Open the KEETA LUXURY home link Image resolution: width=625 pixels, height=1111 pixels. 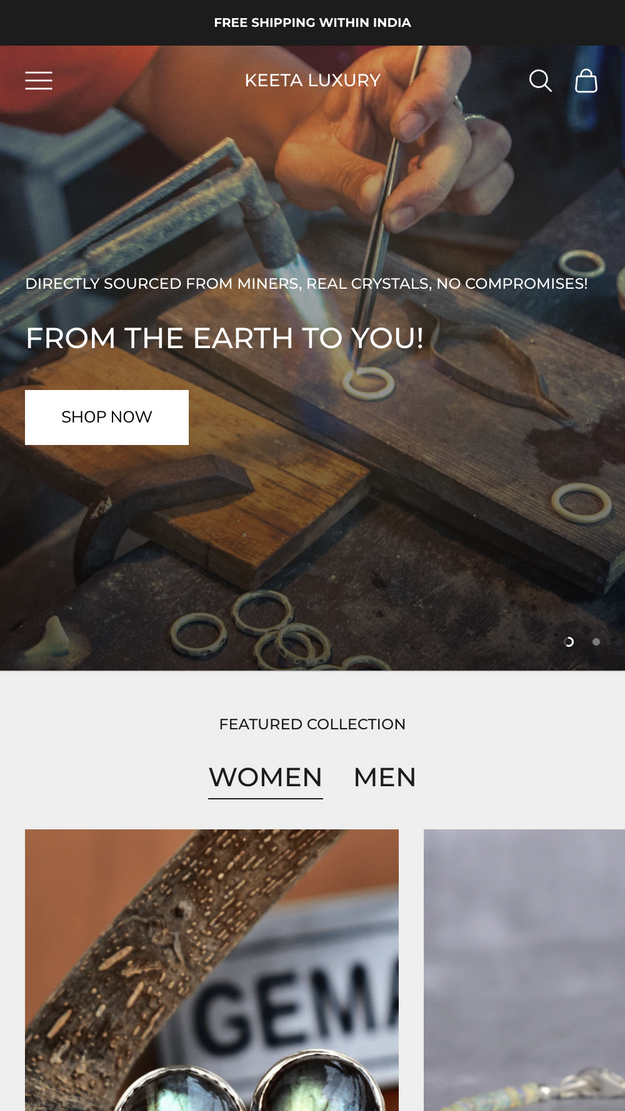click(x=312, y=81)
